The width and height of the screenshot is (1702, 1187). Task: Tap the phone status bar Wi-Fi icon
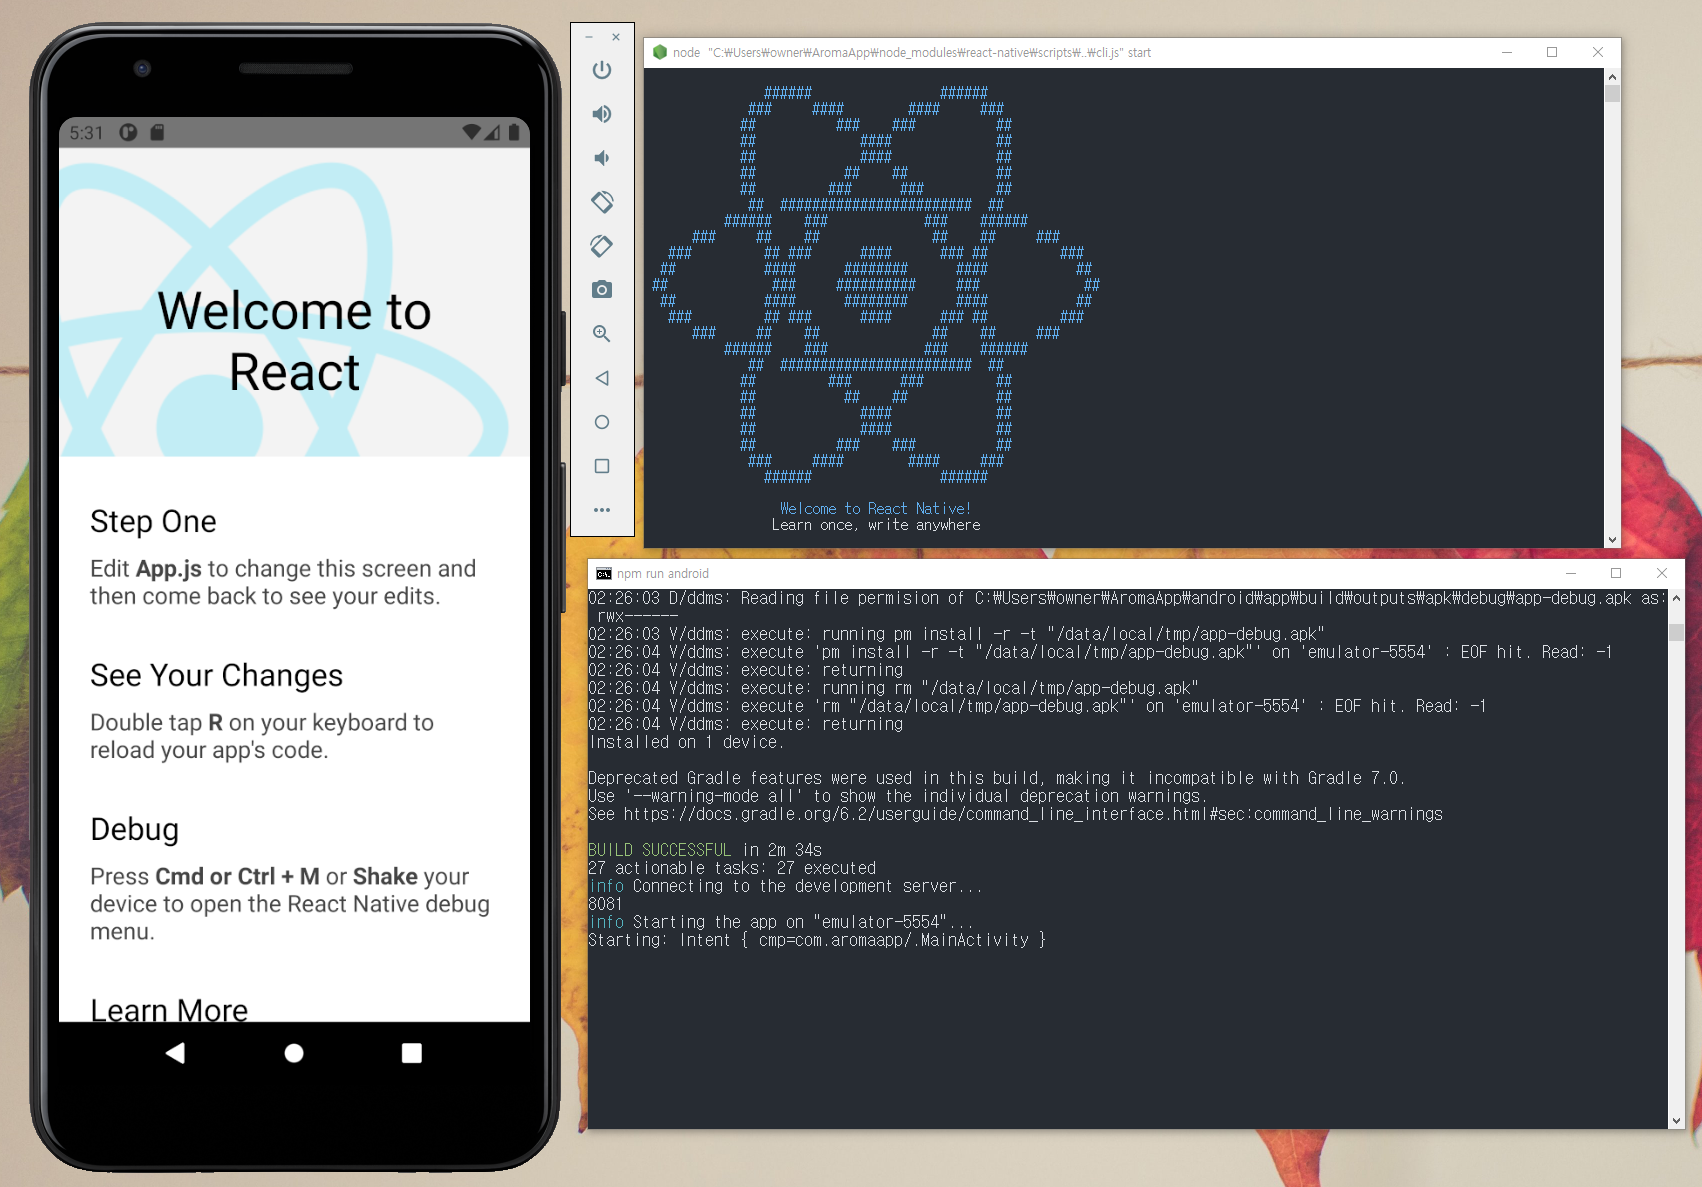[471, 132]
